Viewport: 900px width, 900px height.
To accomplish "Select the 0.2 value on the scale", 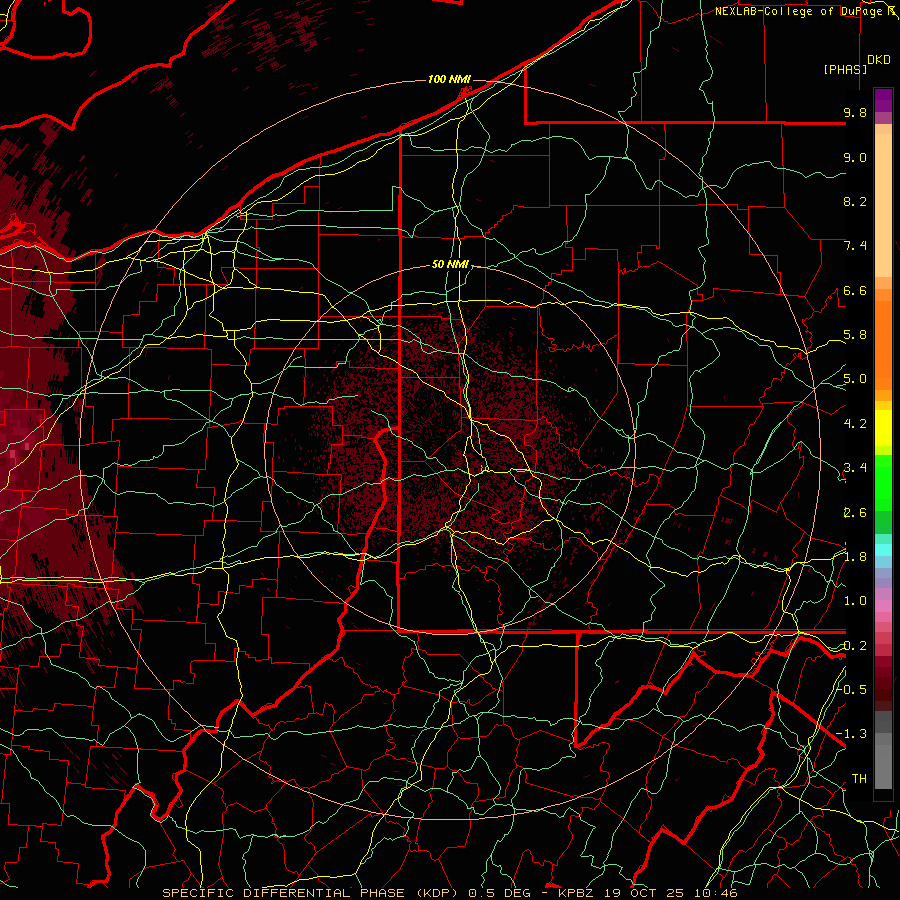I will tap(855, 646).
